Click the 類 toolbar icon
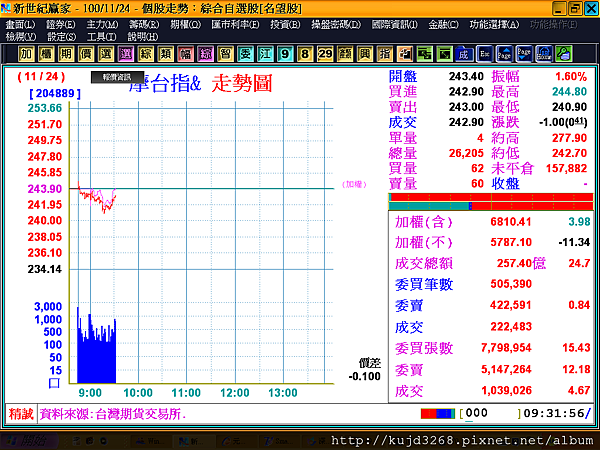The image size is (600, 450). 165,54
